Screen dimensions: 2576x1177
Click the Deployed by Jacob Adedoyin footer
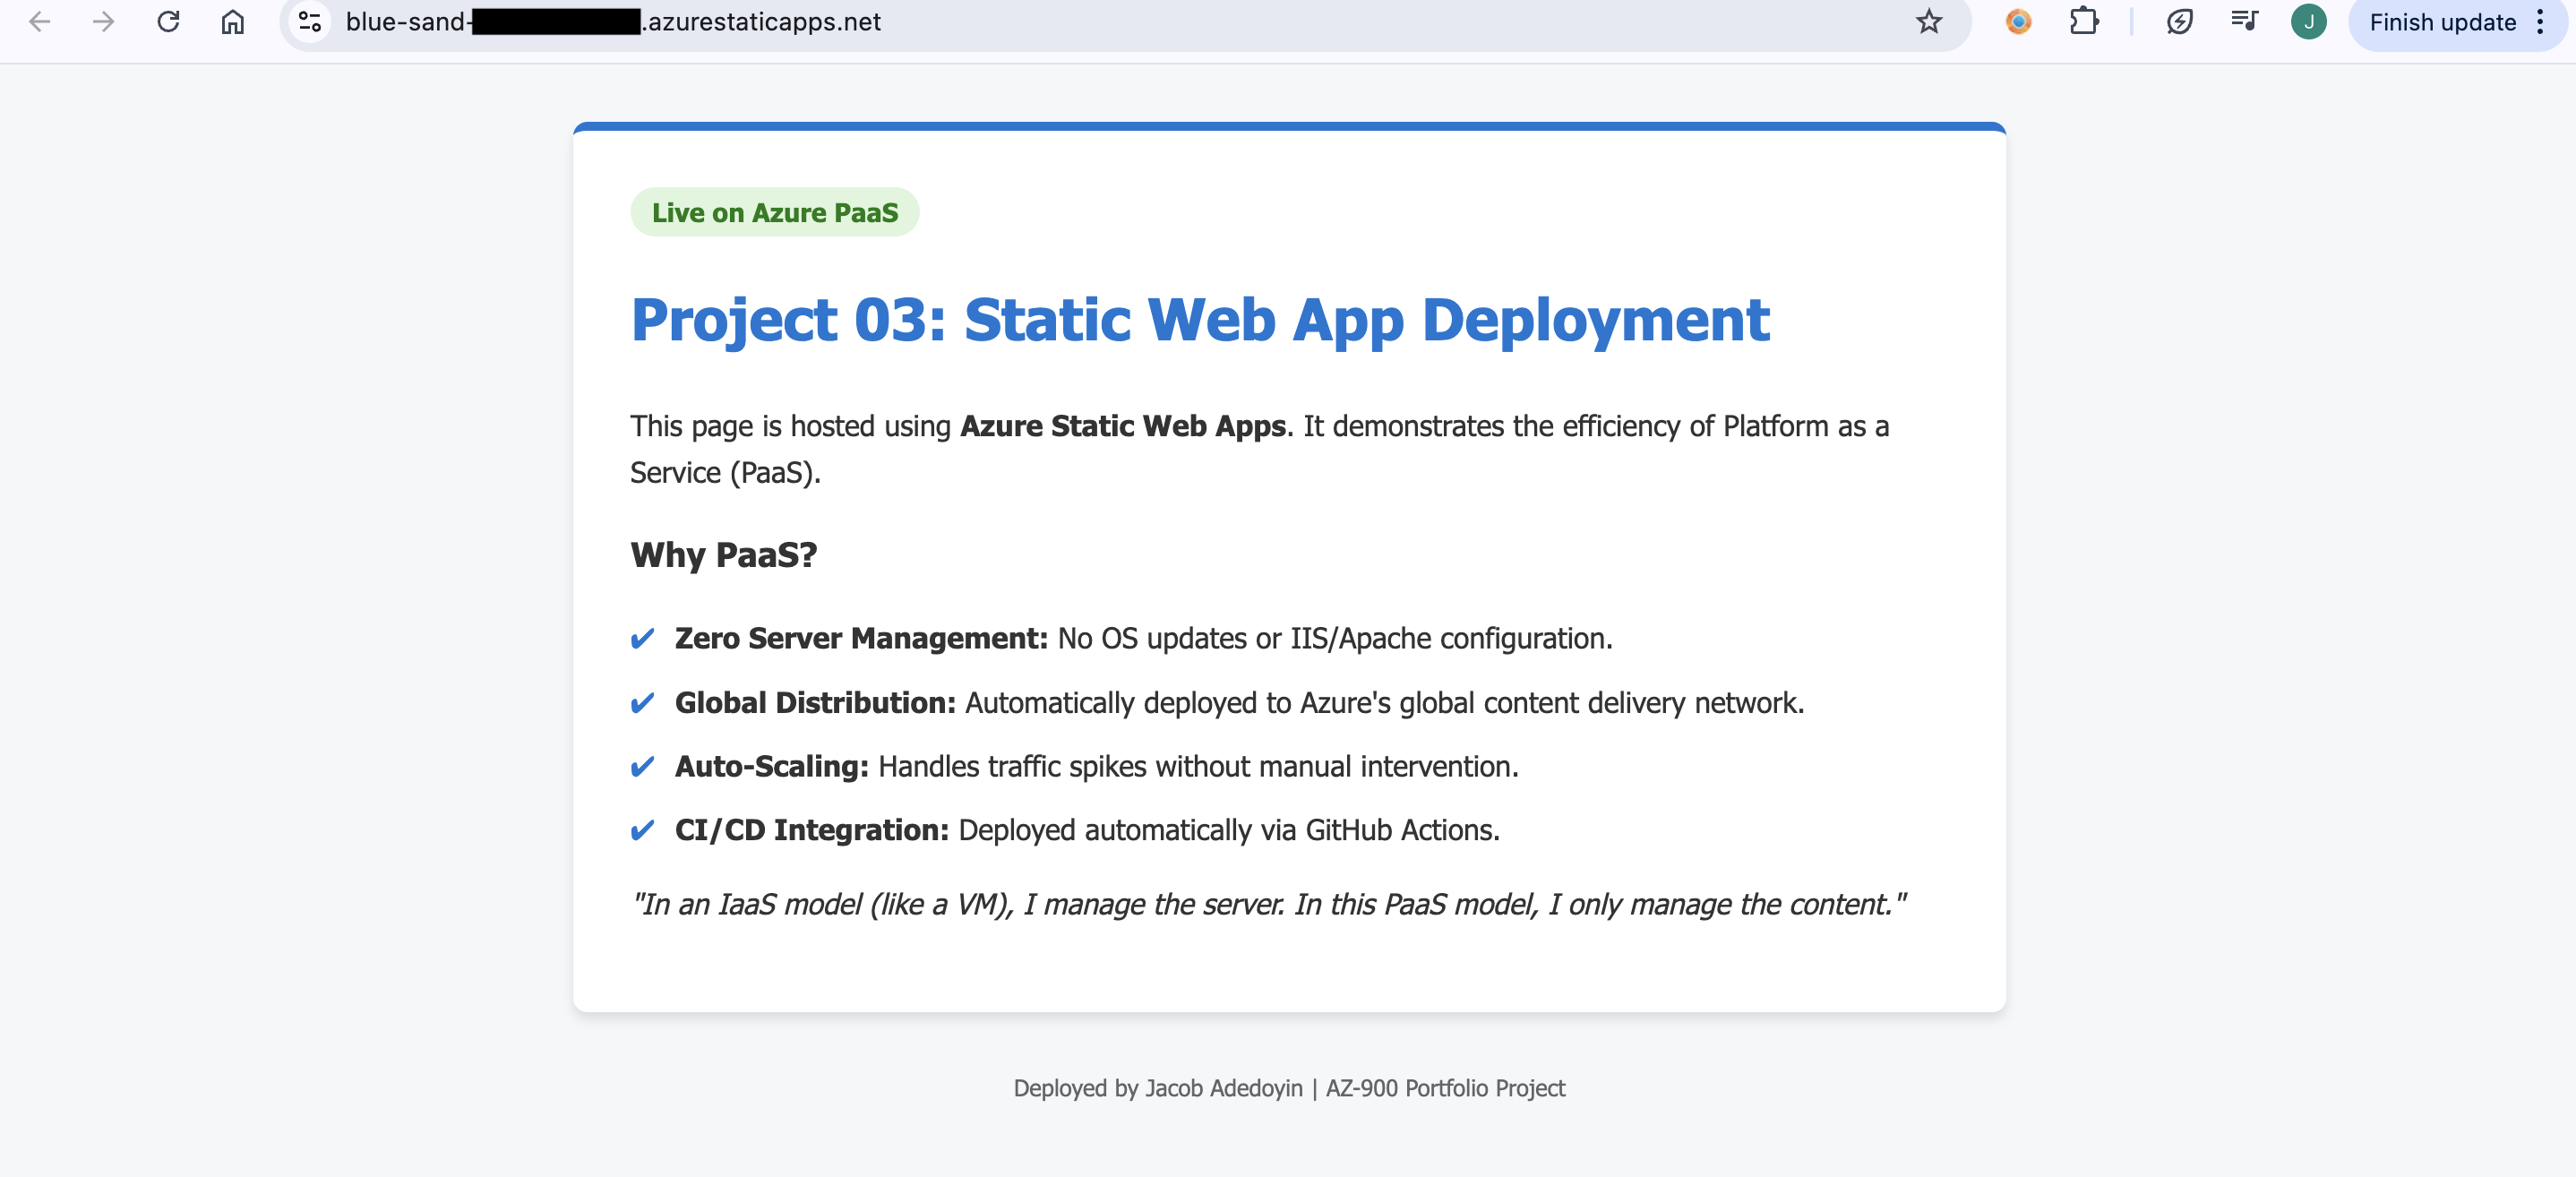point(1289,1088)
